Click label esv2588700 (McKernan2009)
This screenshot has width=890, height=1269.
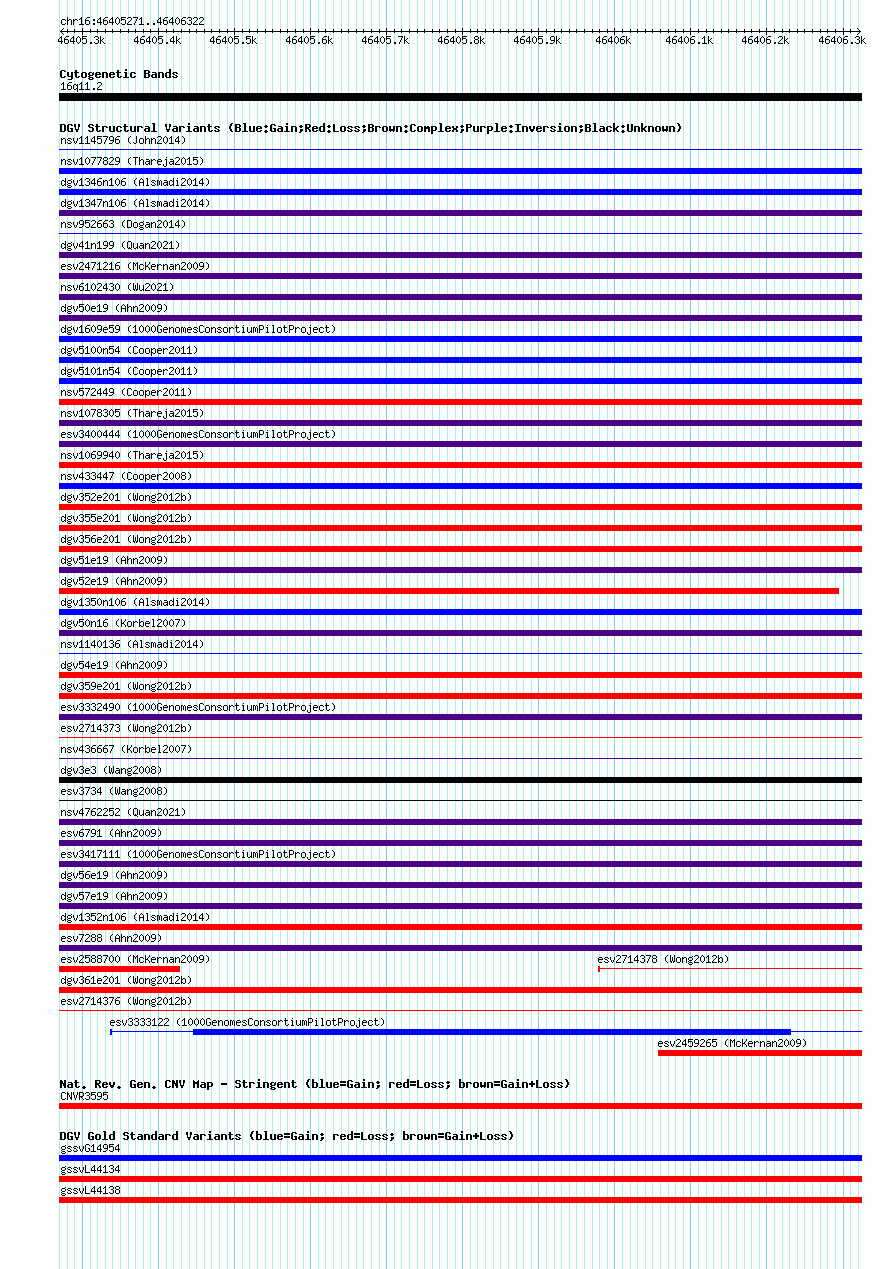pyautogui.click(x=135, y=959)
